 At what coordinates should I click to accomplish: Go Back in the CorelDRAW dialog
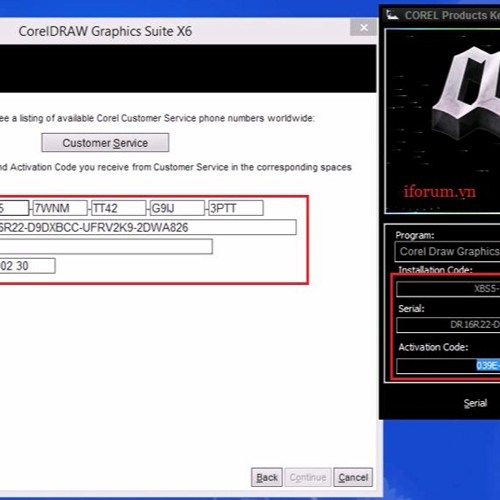pos(267,477)
